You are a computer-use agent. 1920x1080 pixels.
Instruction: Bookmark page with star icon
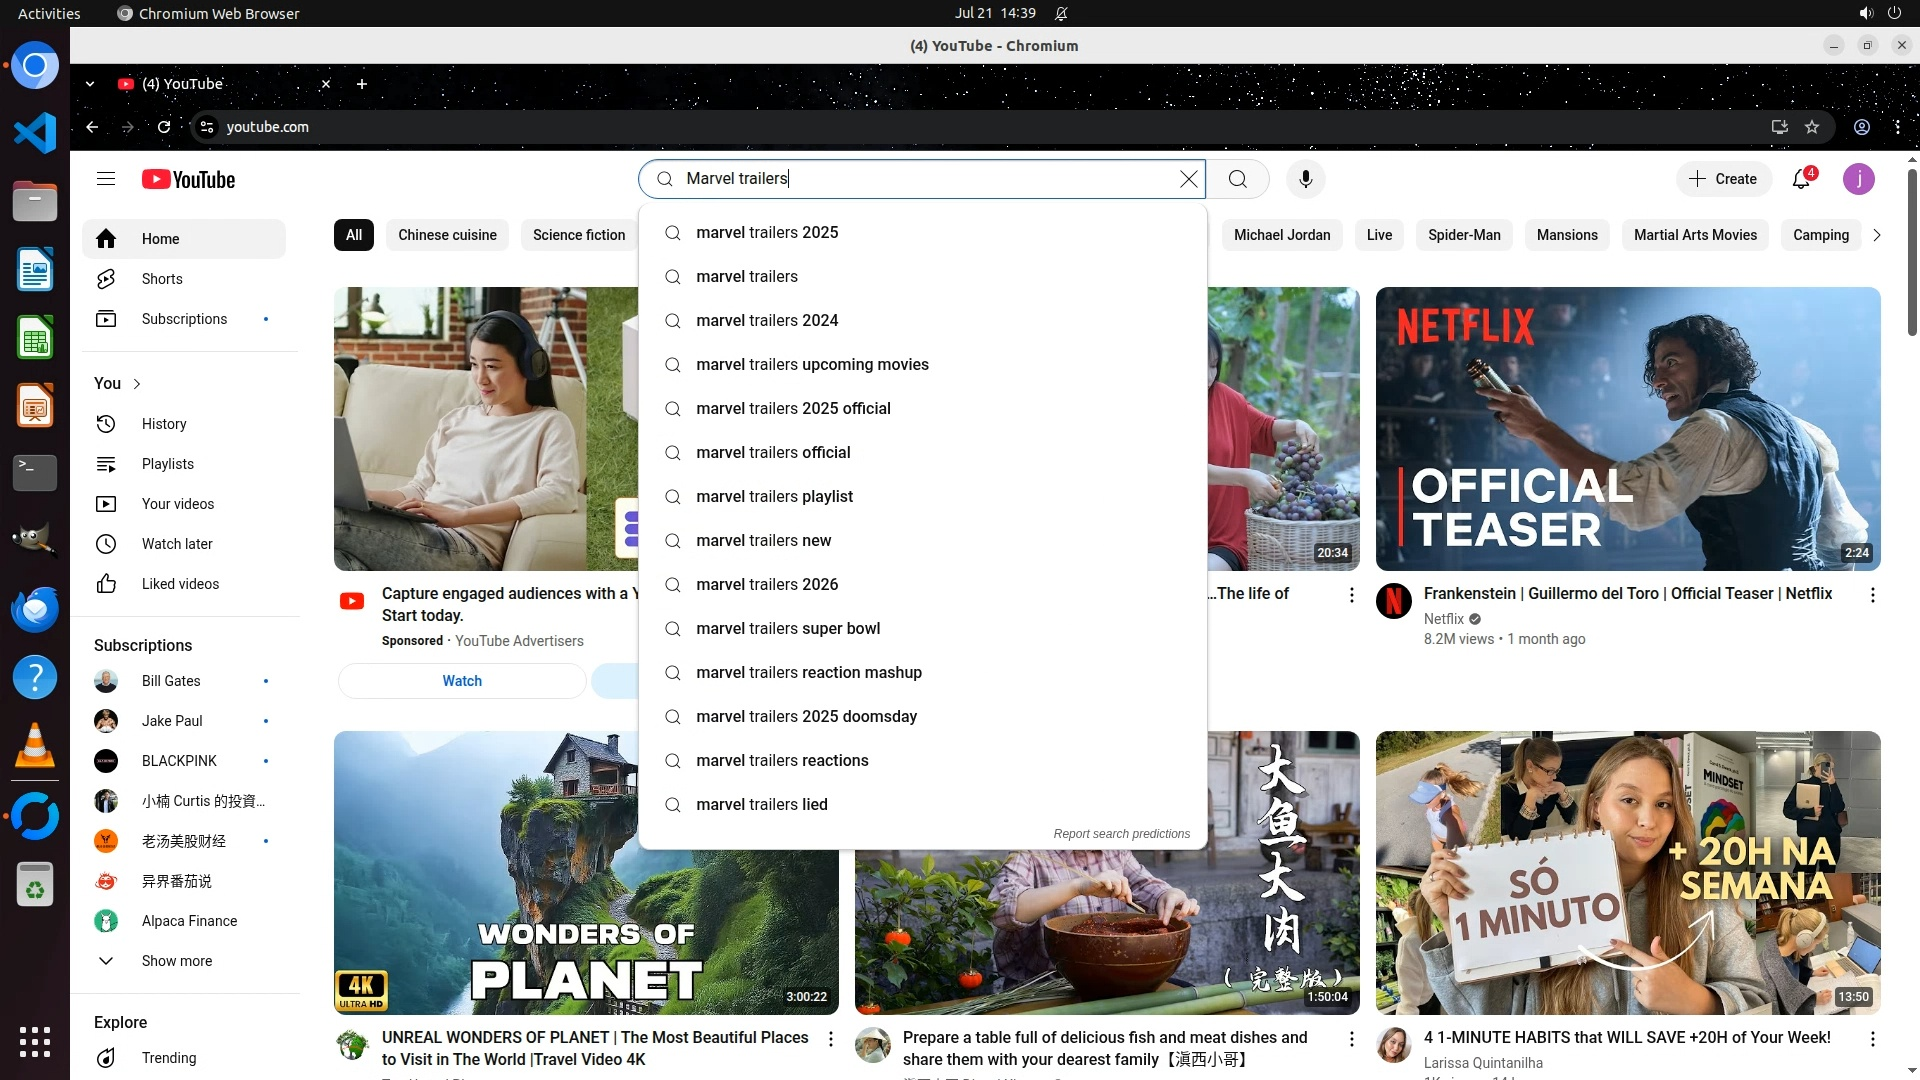(1812, 127)
